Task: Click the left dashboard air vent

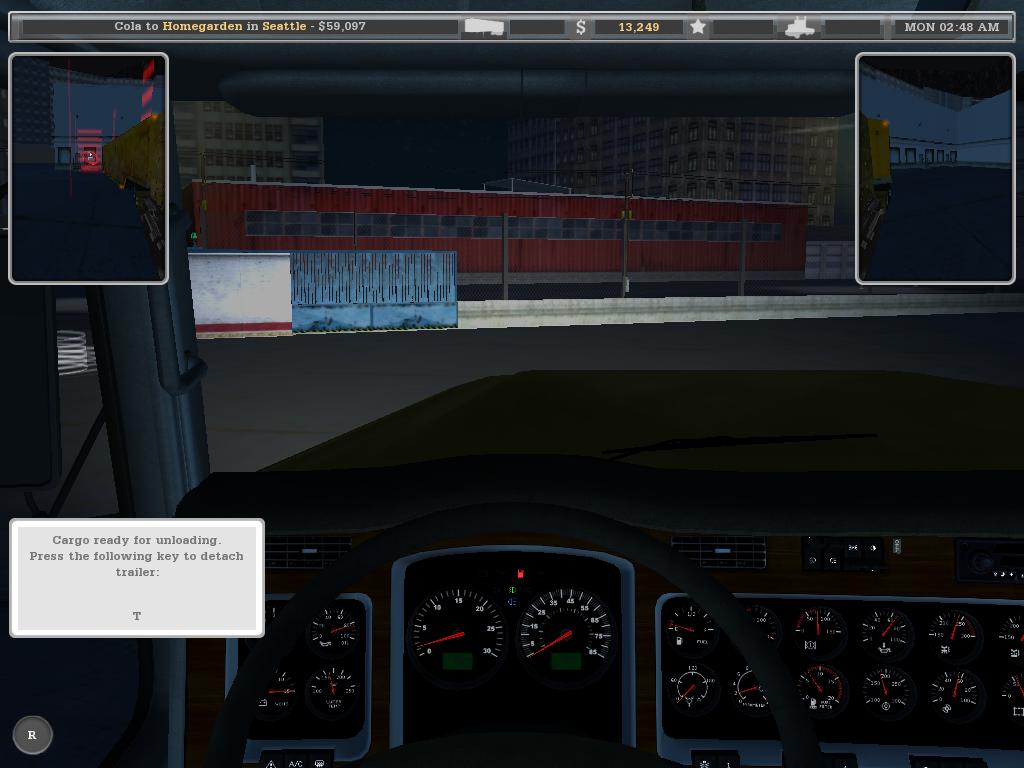Action: click(x=308, y=552)
